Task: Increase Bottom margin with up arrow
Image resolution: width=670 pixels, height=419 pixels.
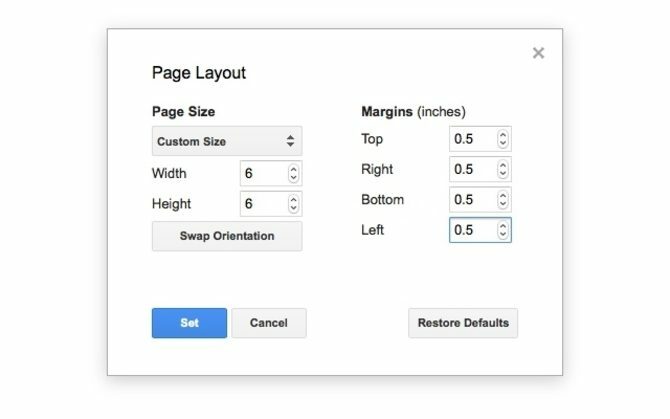Action: point(503,195)
